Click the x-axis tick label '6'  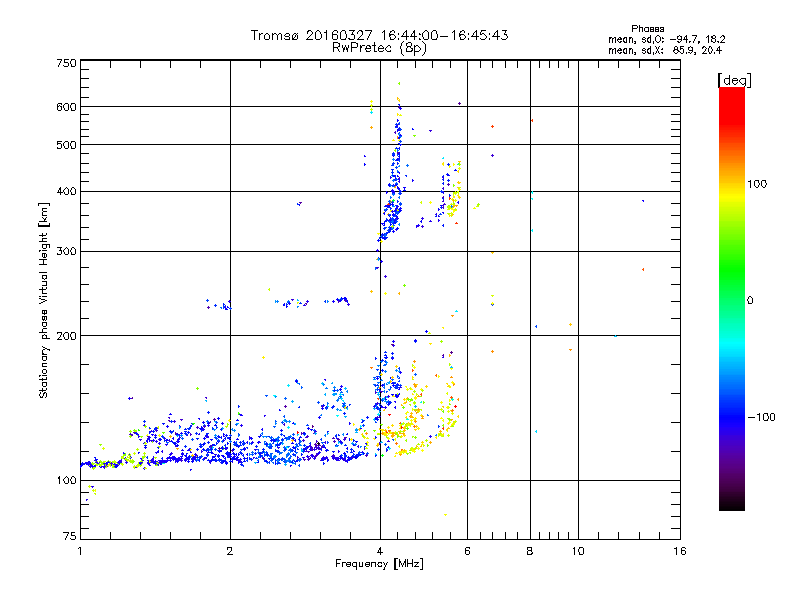[x=467, y=551]
